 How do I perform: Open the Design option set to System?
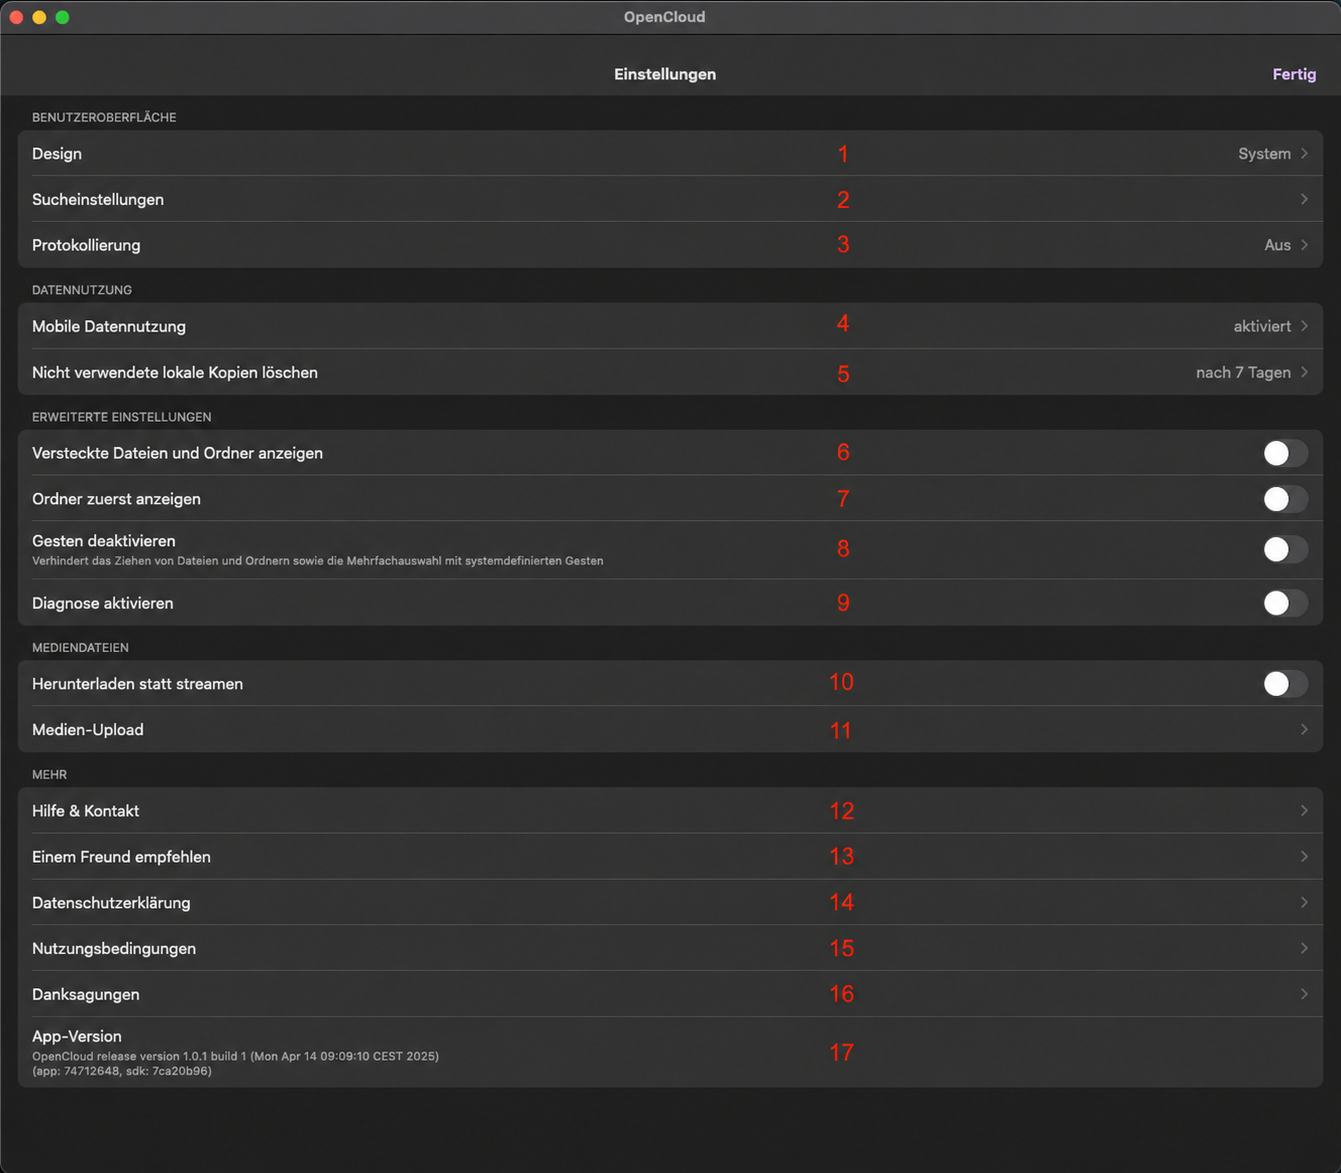point(670,153)
